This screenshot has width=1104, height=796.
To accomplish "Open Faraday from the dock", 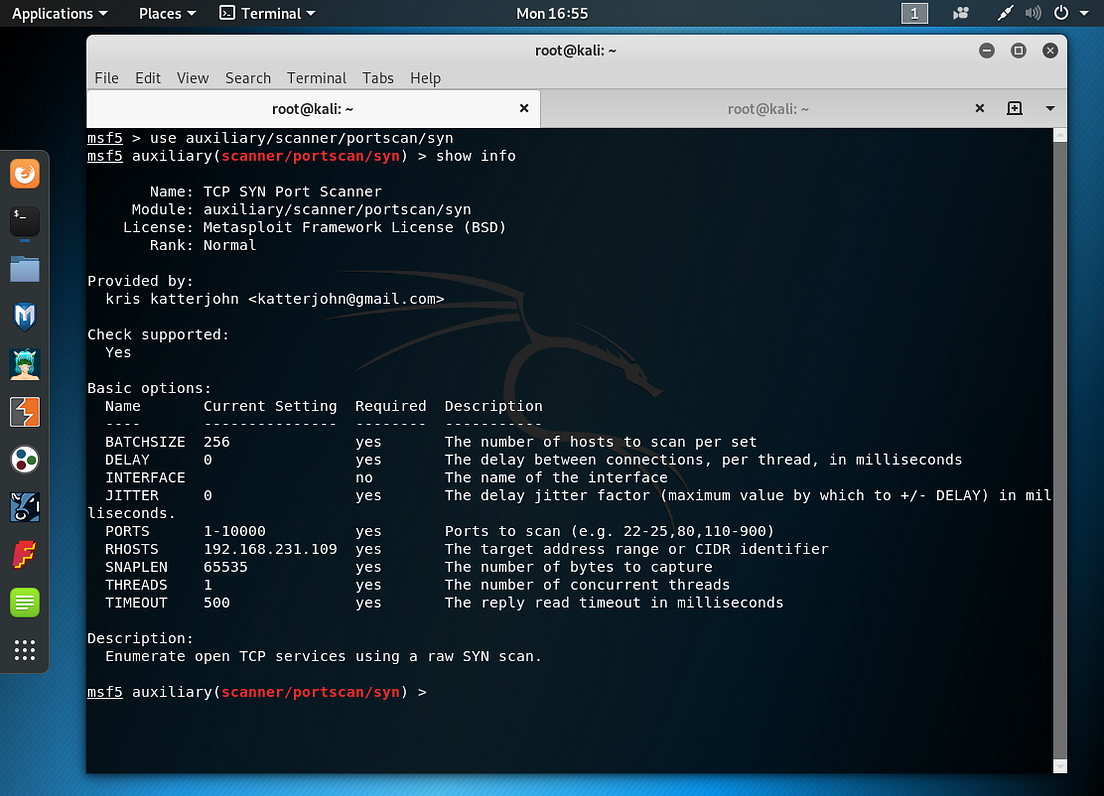I will point(24,555).
